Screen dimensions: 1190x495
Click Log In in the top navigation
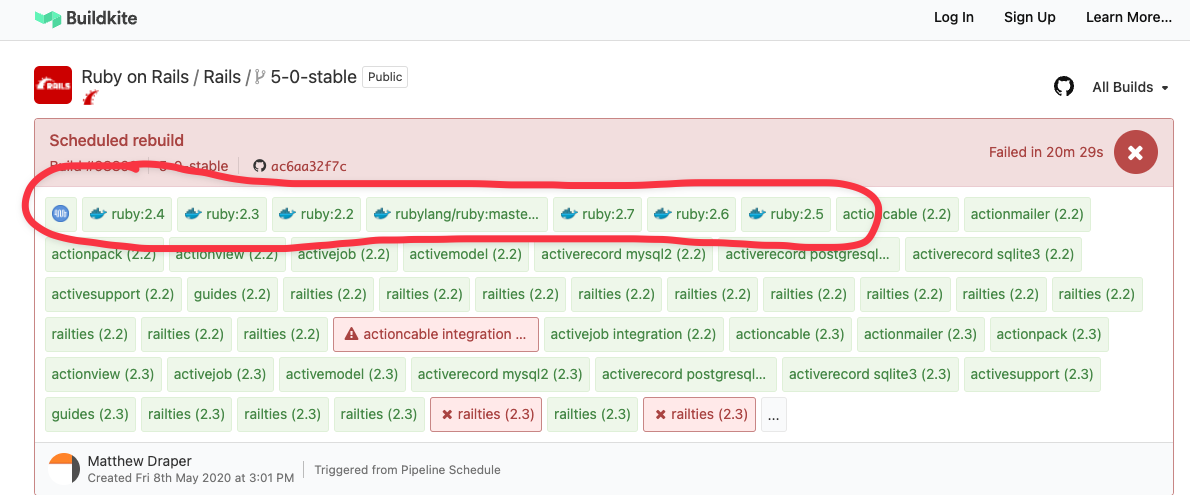[953, 17]
